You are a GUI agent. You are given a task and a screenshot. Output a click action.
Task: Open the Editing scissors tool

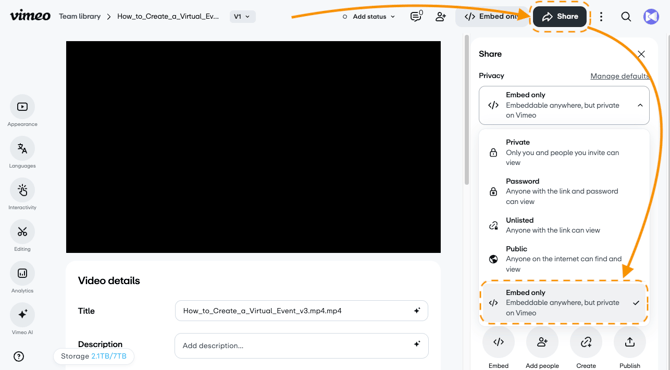pos(22,232)
